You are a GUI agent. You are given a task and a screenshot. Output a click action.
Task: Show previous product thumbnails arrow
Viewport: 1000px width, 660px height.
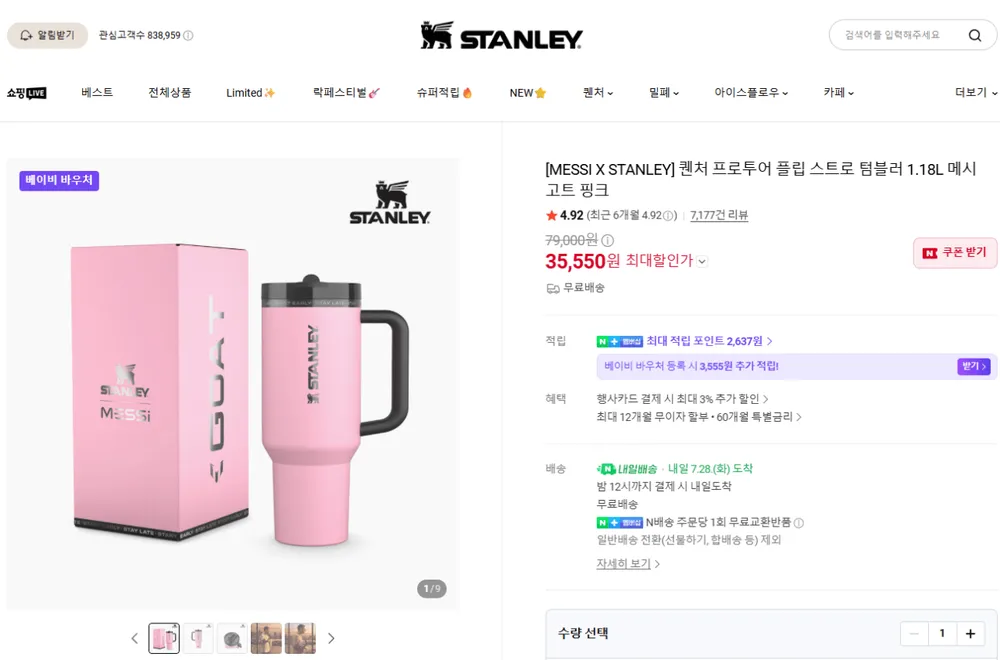(135, 638)
